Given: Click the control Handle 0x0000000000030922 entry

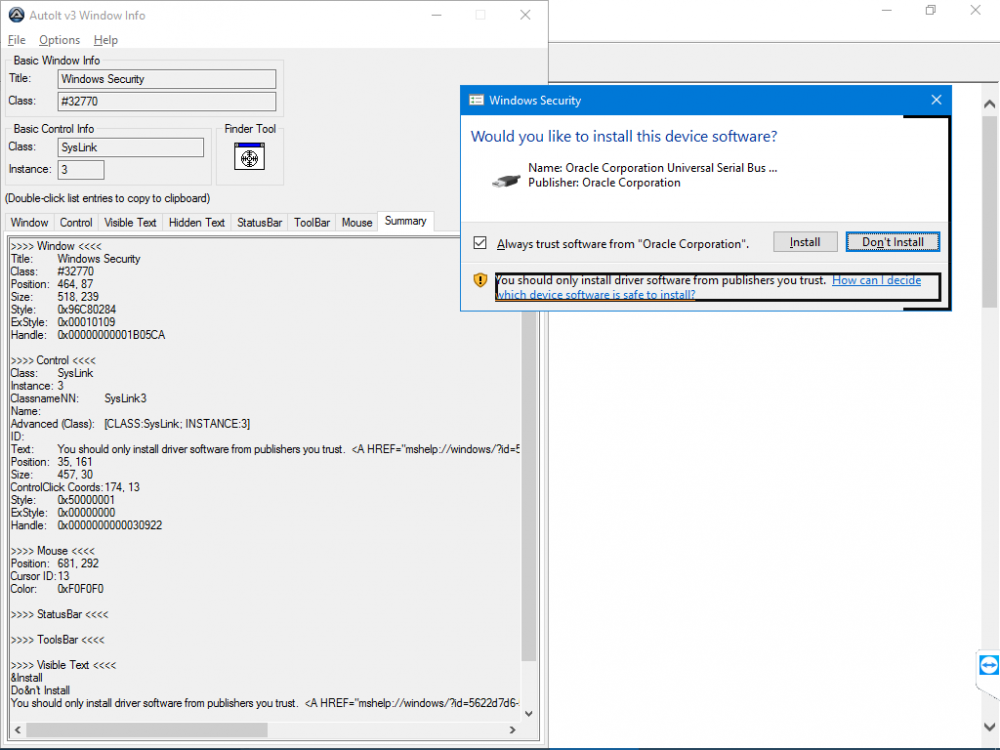Looking at the screenshot, I should click(x=86, y=526).
